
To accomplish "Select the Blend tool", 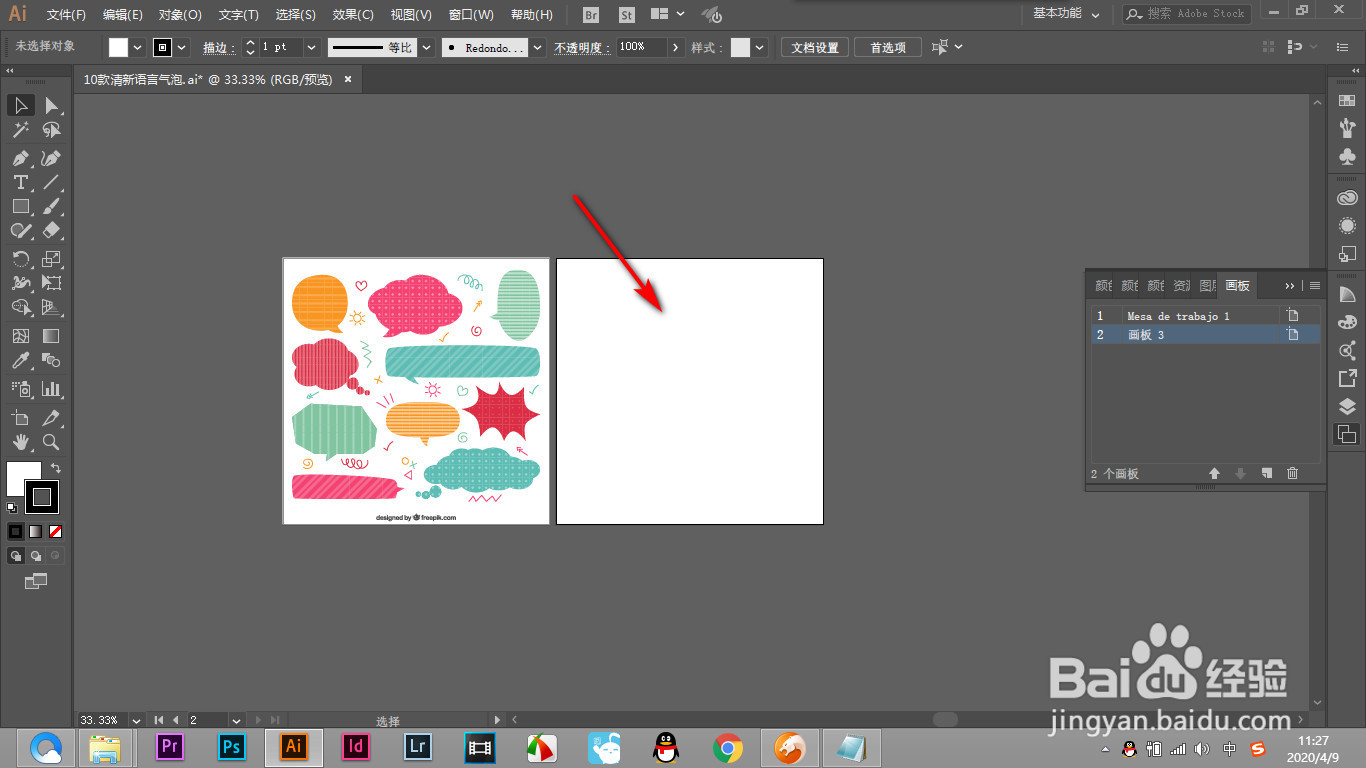I will pyautogui.click(x=51, y=360).
